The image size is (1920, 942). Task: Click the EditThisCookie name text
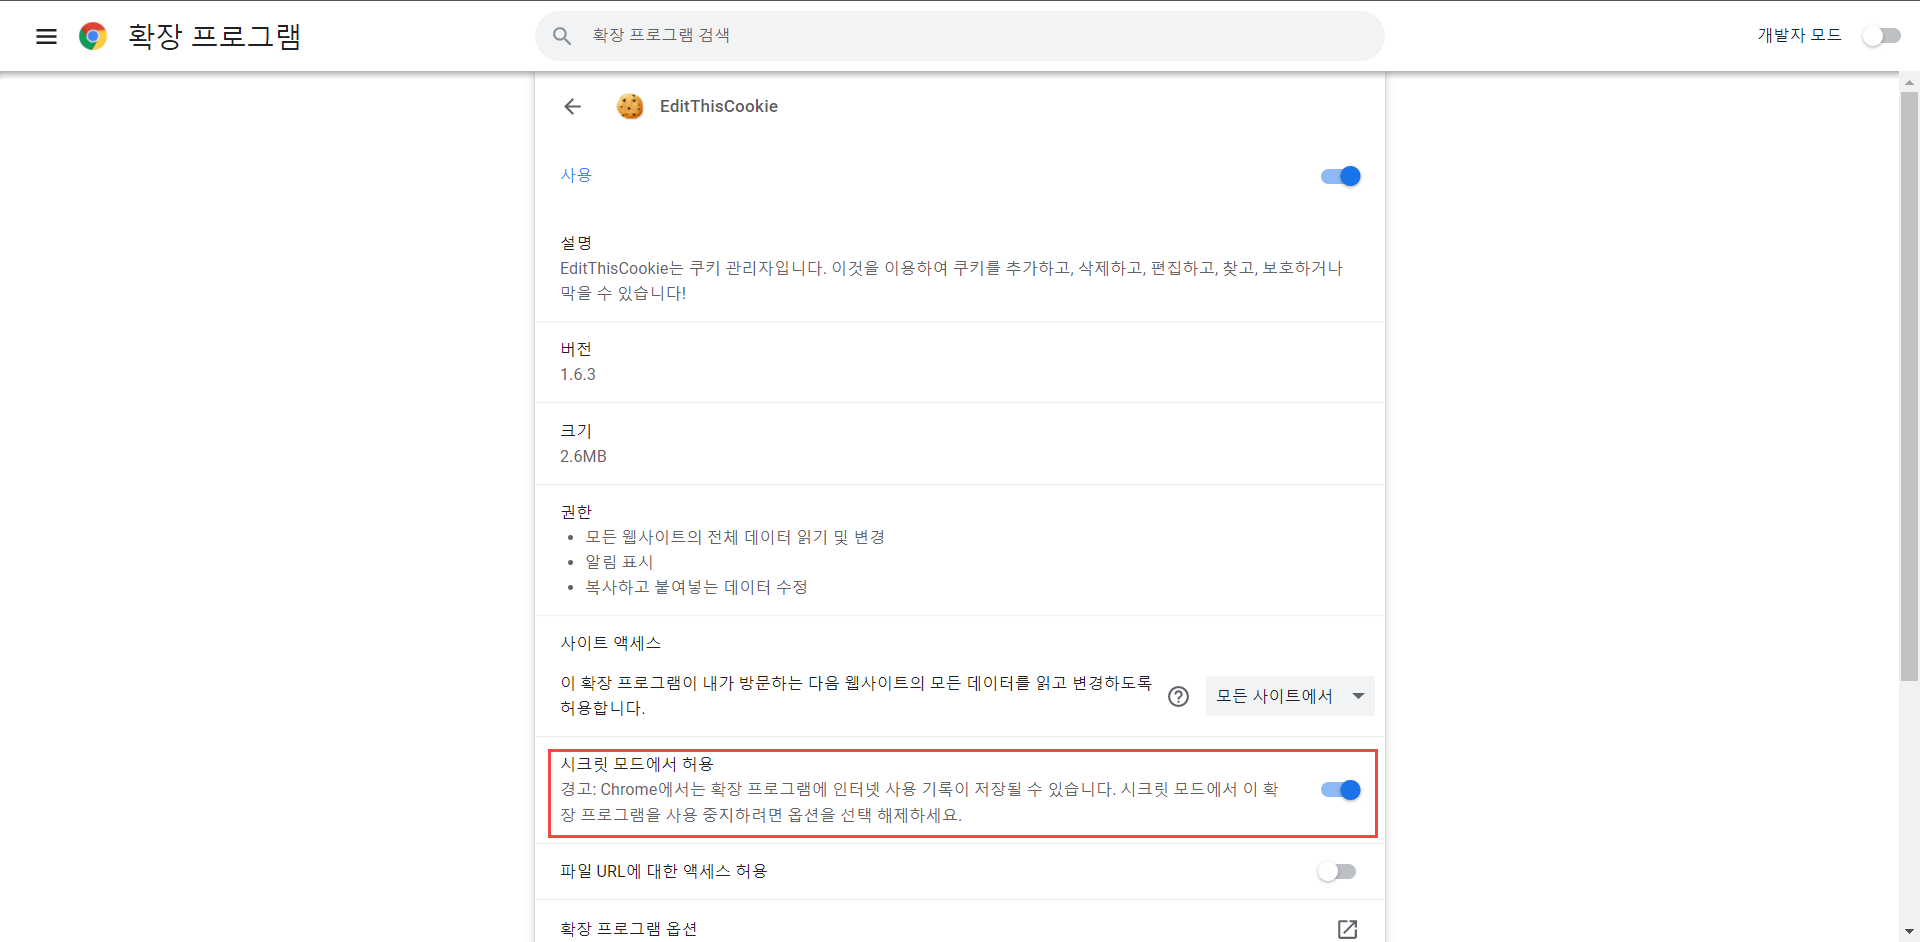pyautogui.click(x=719, y=106)
